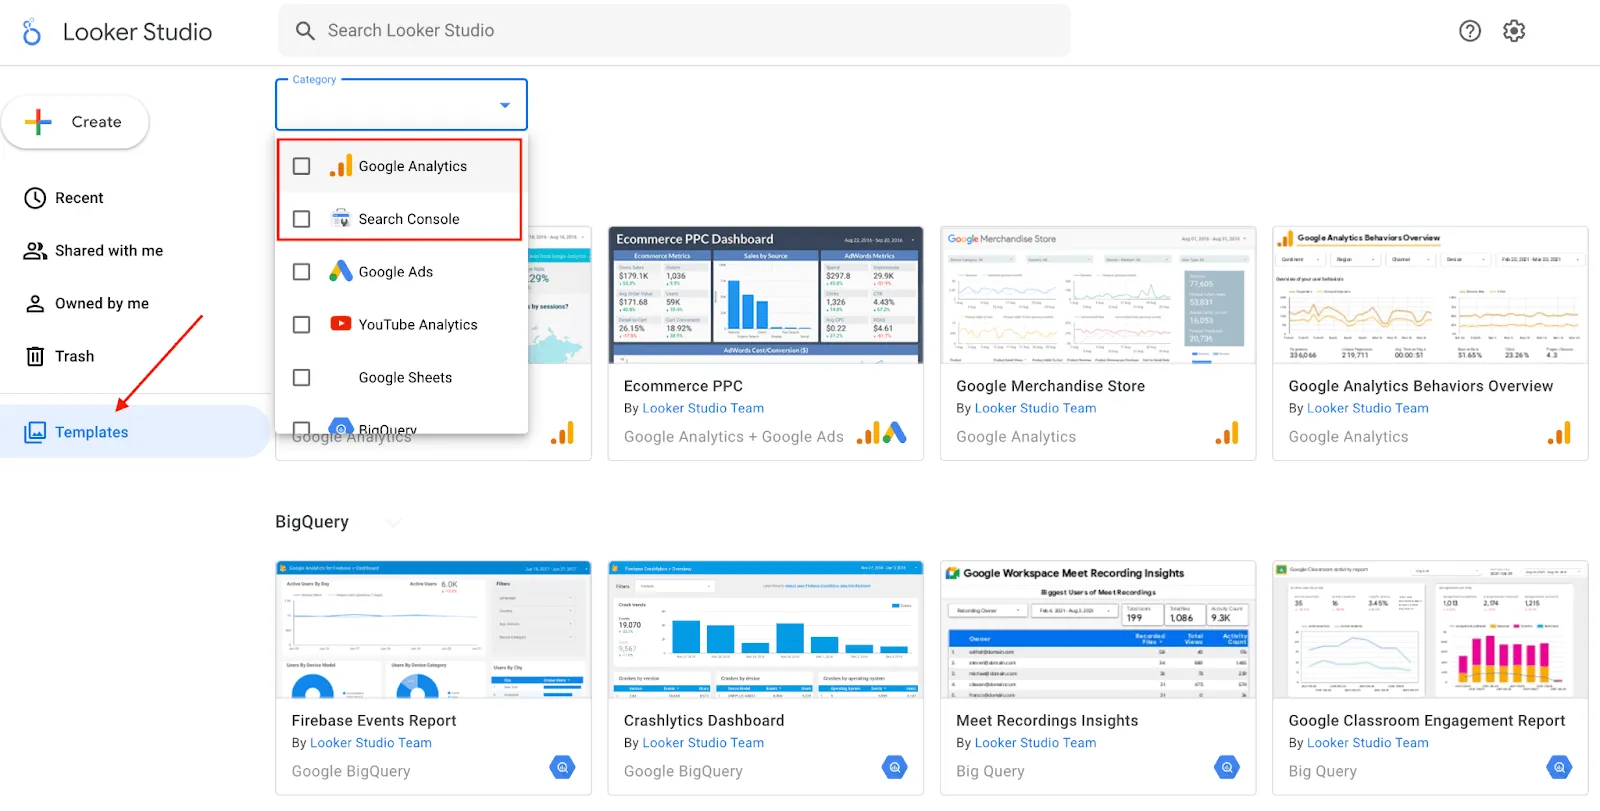Viewport: 1600px width, 811px height.
Task: Click the Owned by me person icon
Action: pos(35,303)
